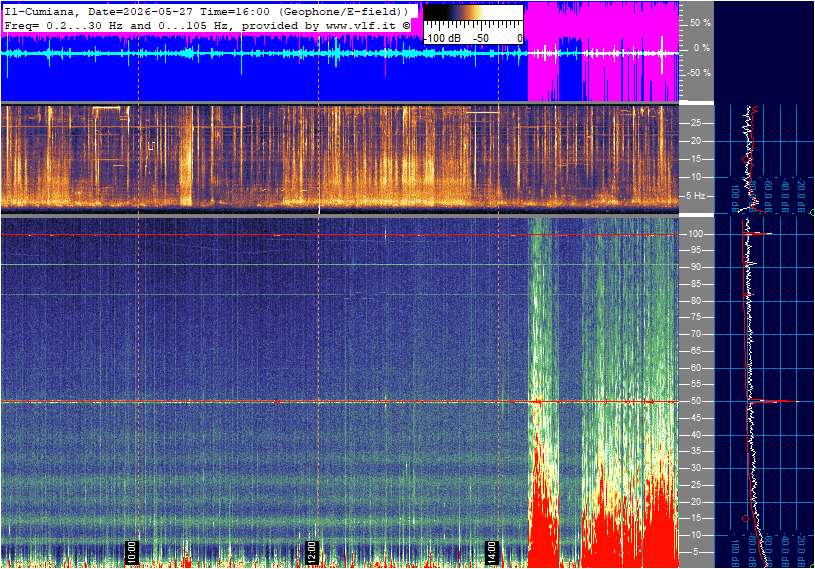815x569 pixels.
Task: Click the 25 Hz tick on geophone scale
Action: point(695,123)
